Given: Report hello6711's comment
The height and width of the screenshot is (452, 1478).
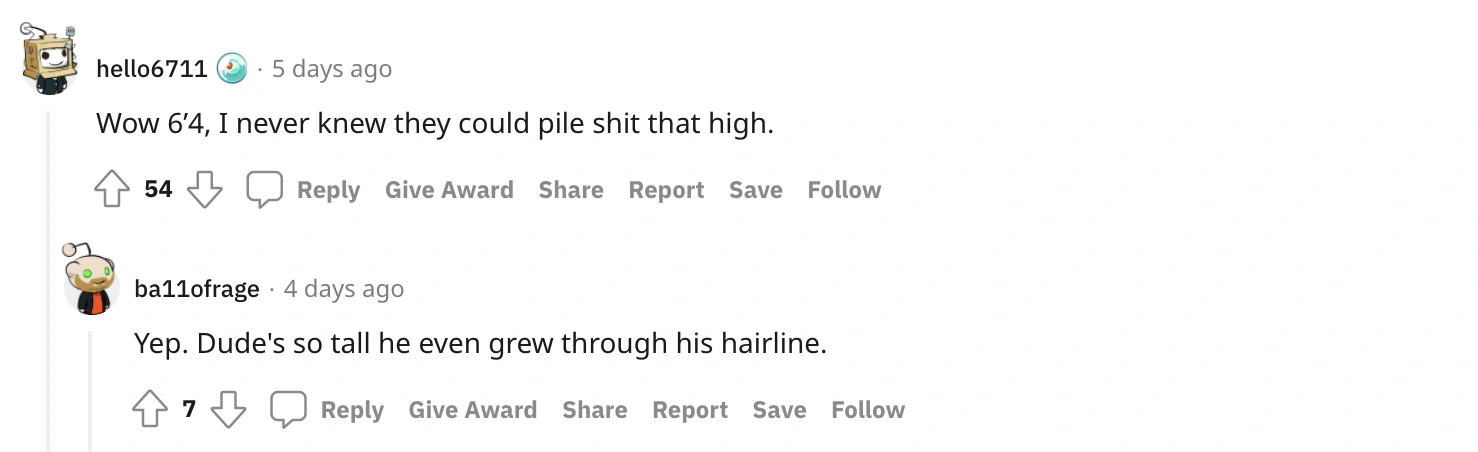Looking at the screenshot, I should coord(666,190).
